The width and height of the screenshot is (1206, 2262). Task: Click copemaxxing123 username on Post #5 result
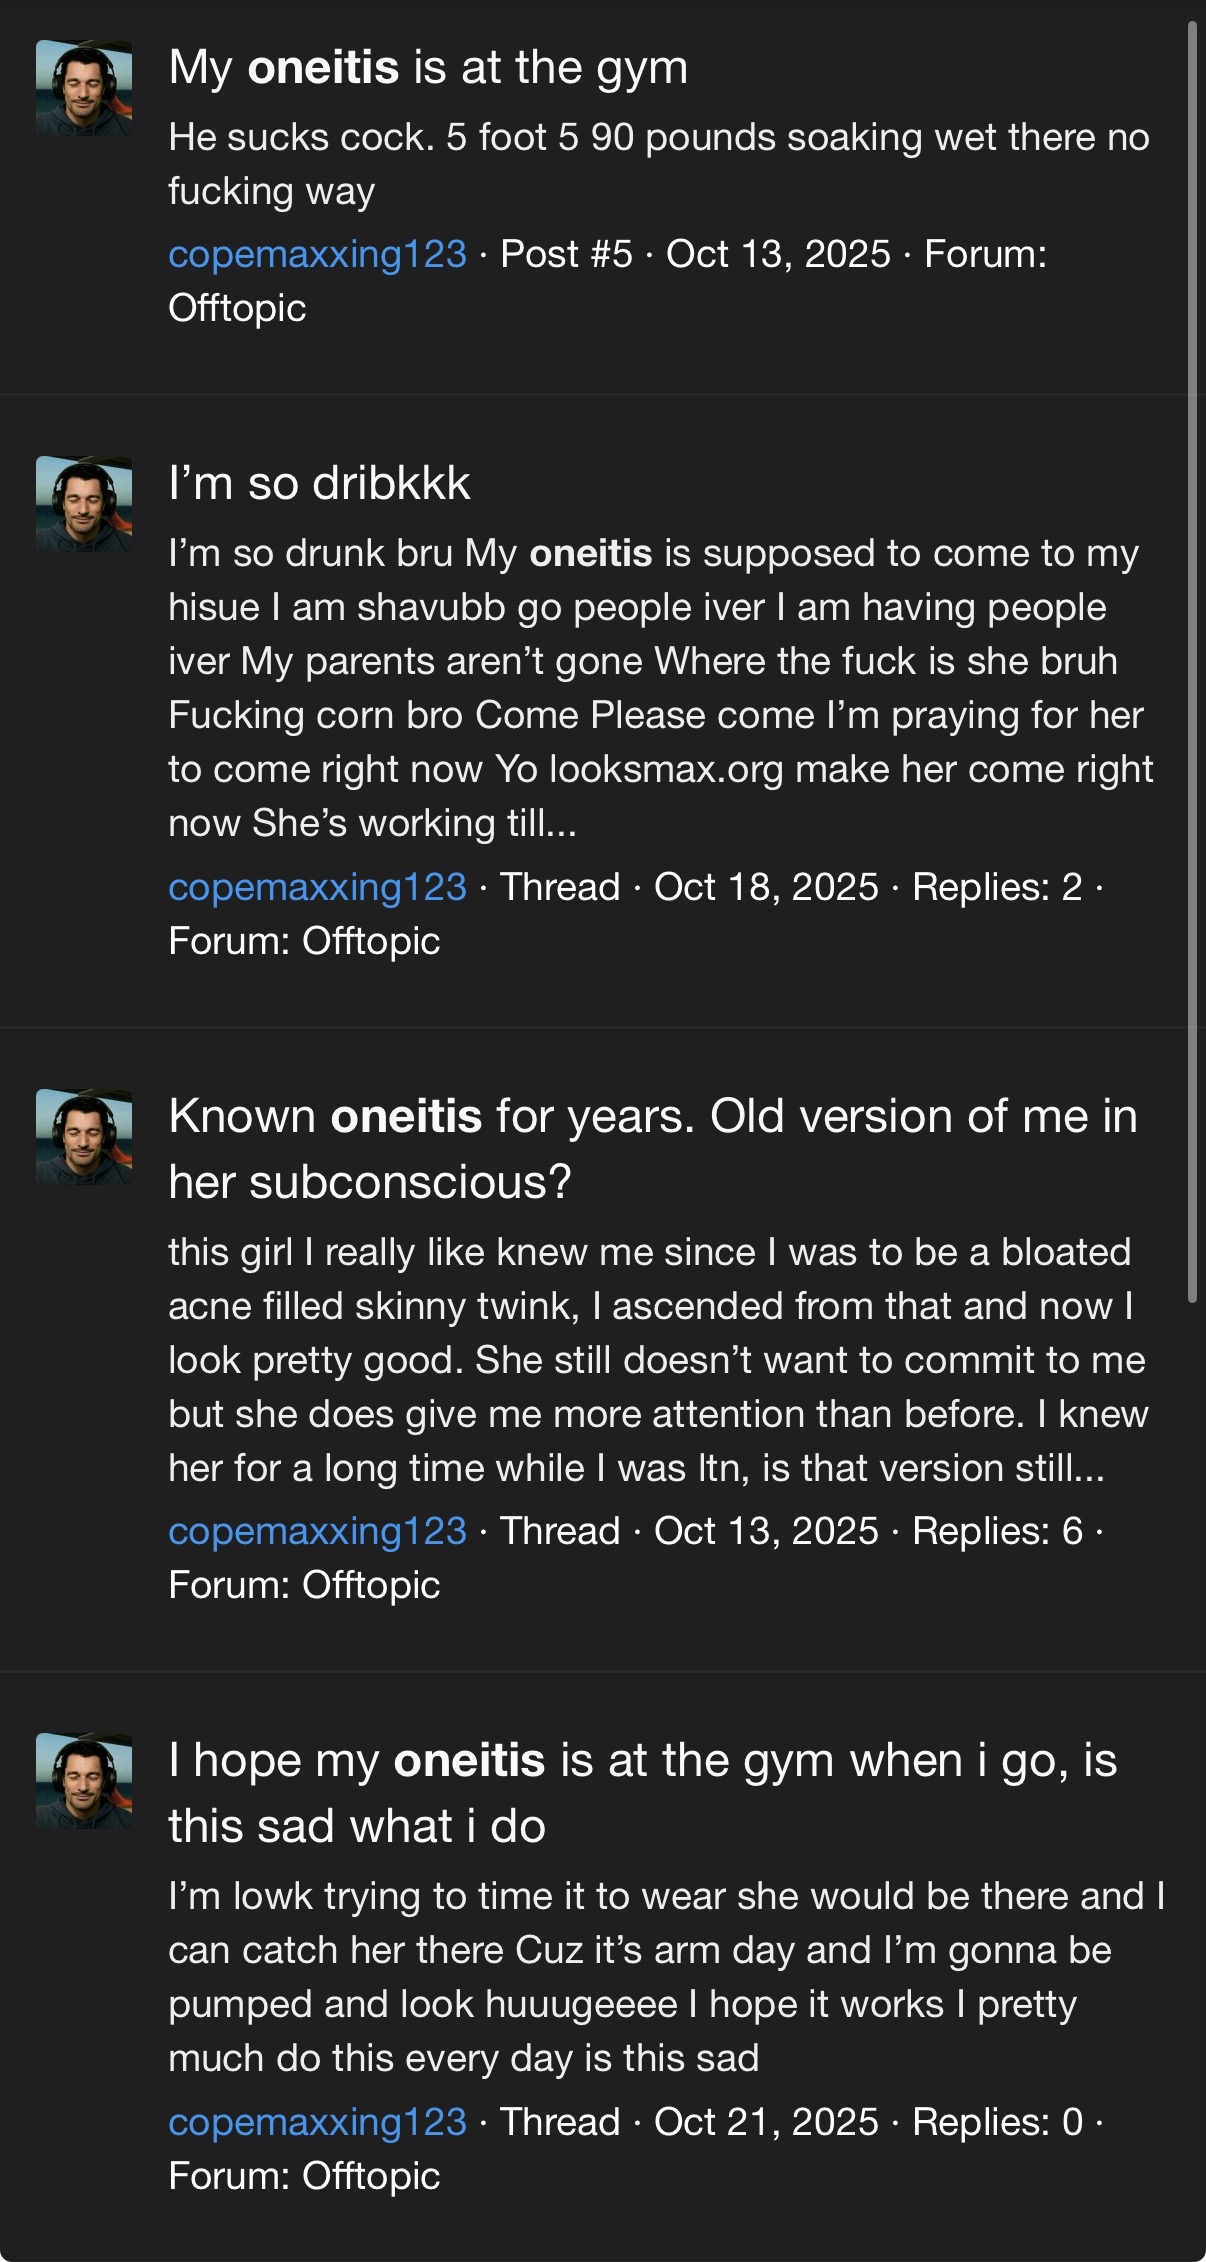click(x=317, y=254)
